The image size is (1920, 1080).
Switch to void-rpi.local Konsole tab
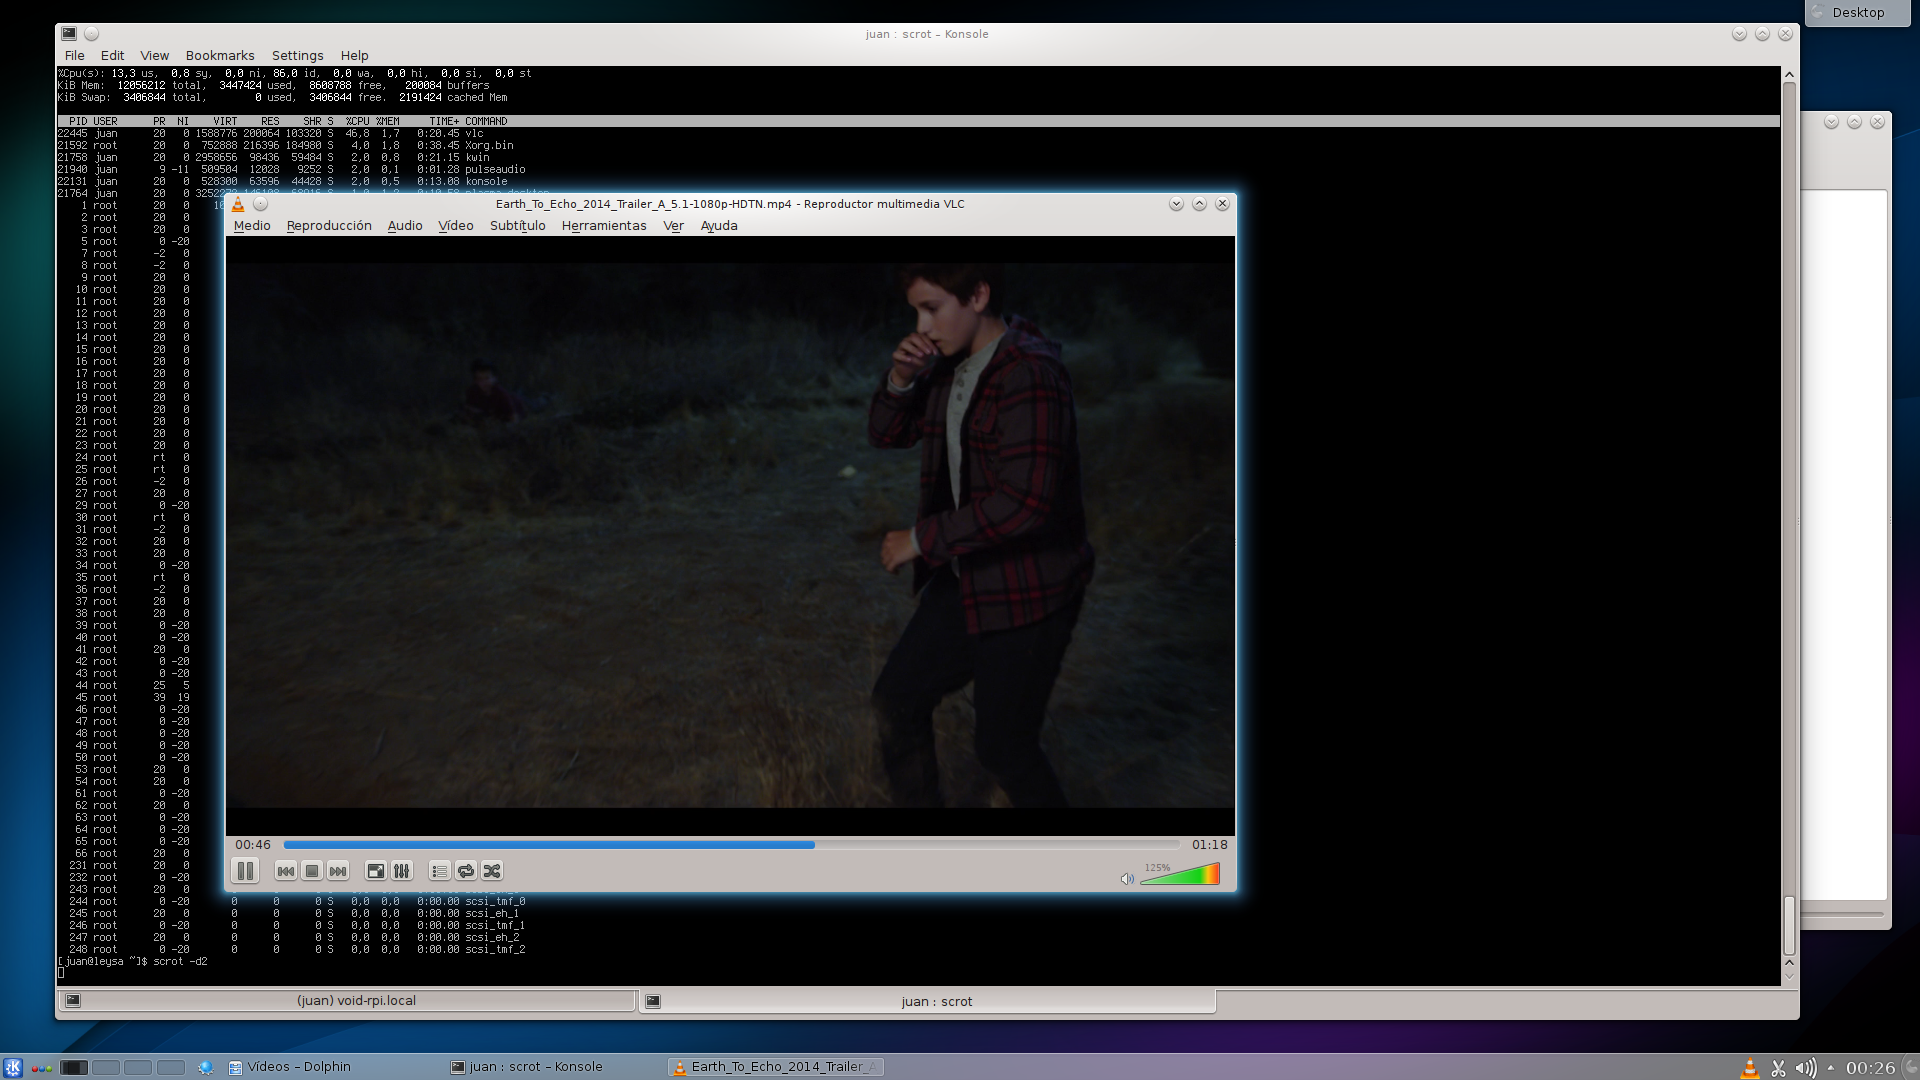356,1001
